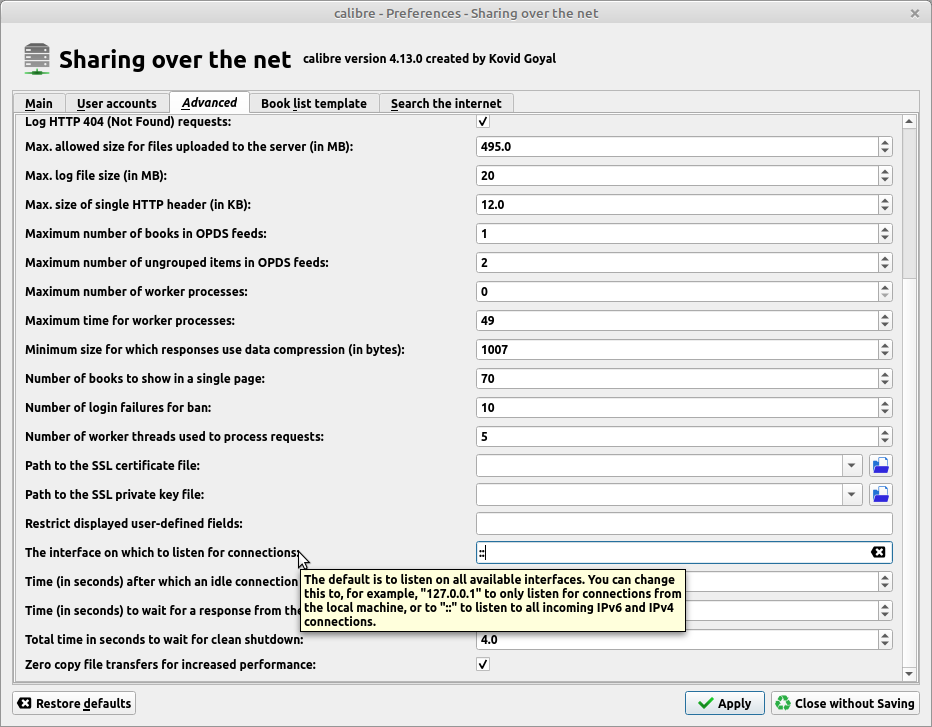Viewport: 932px width, 727px height.
Task: Click scrollbar up arrow
Action: [909, 122]
